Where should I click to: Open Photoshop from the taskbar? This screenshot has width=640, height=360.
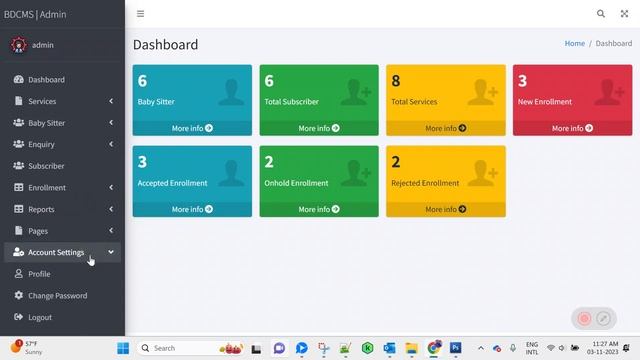(456, 348)
